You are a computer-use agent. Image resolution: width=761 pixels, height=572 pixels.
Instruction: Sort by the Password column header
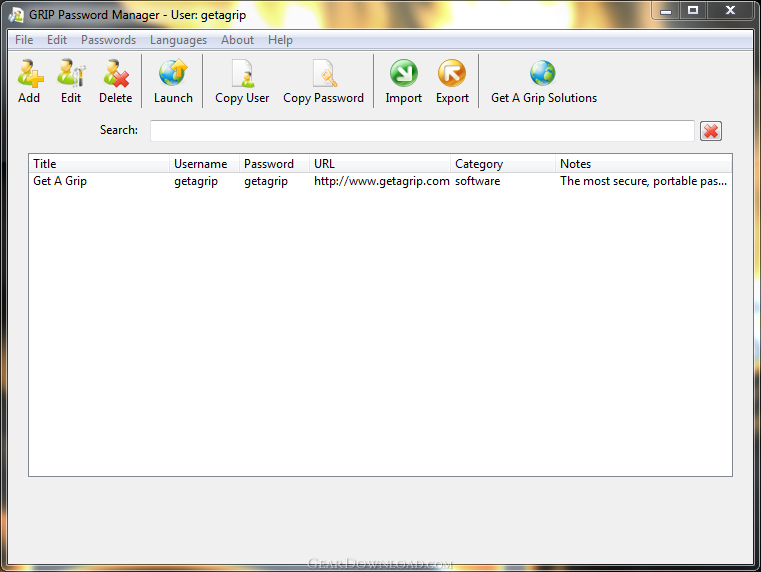[x=274, y=163]
